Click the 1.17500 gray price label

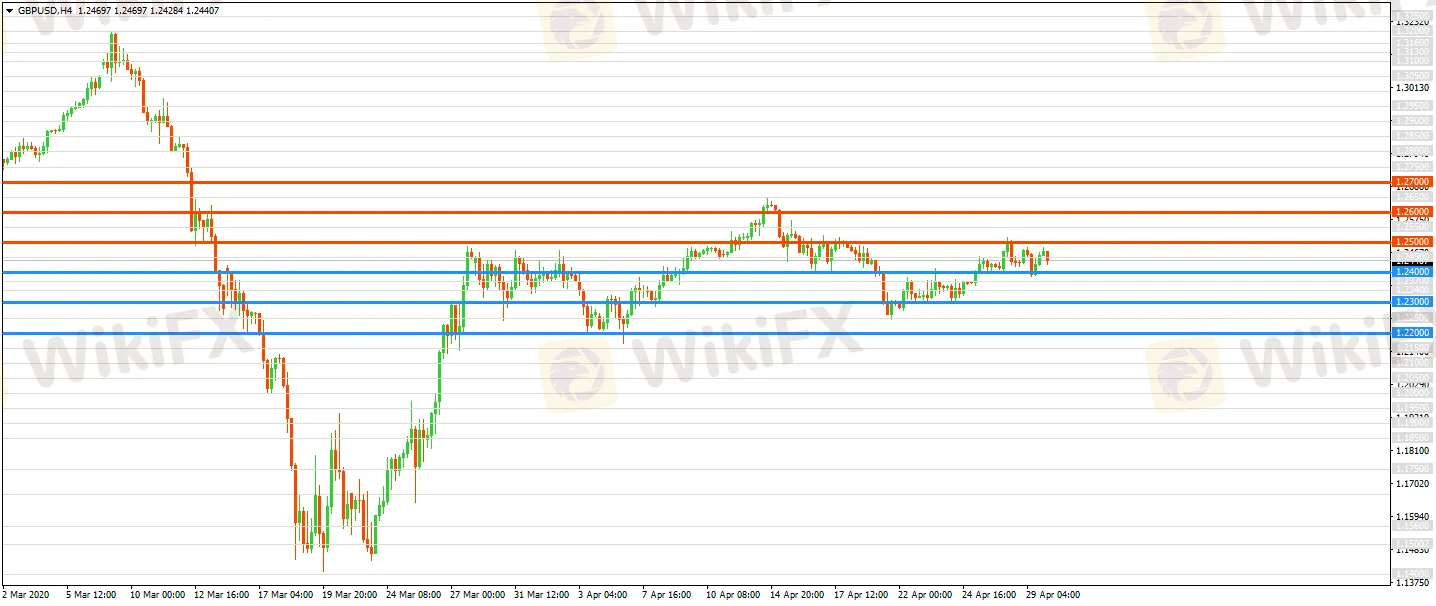(1412, 469)
